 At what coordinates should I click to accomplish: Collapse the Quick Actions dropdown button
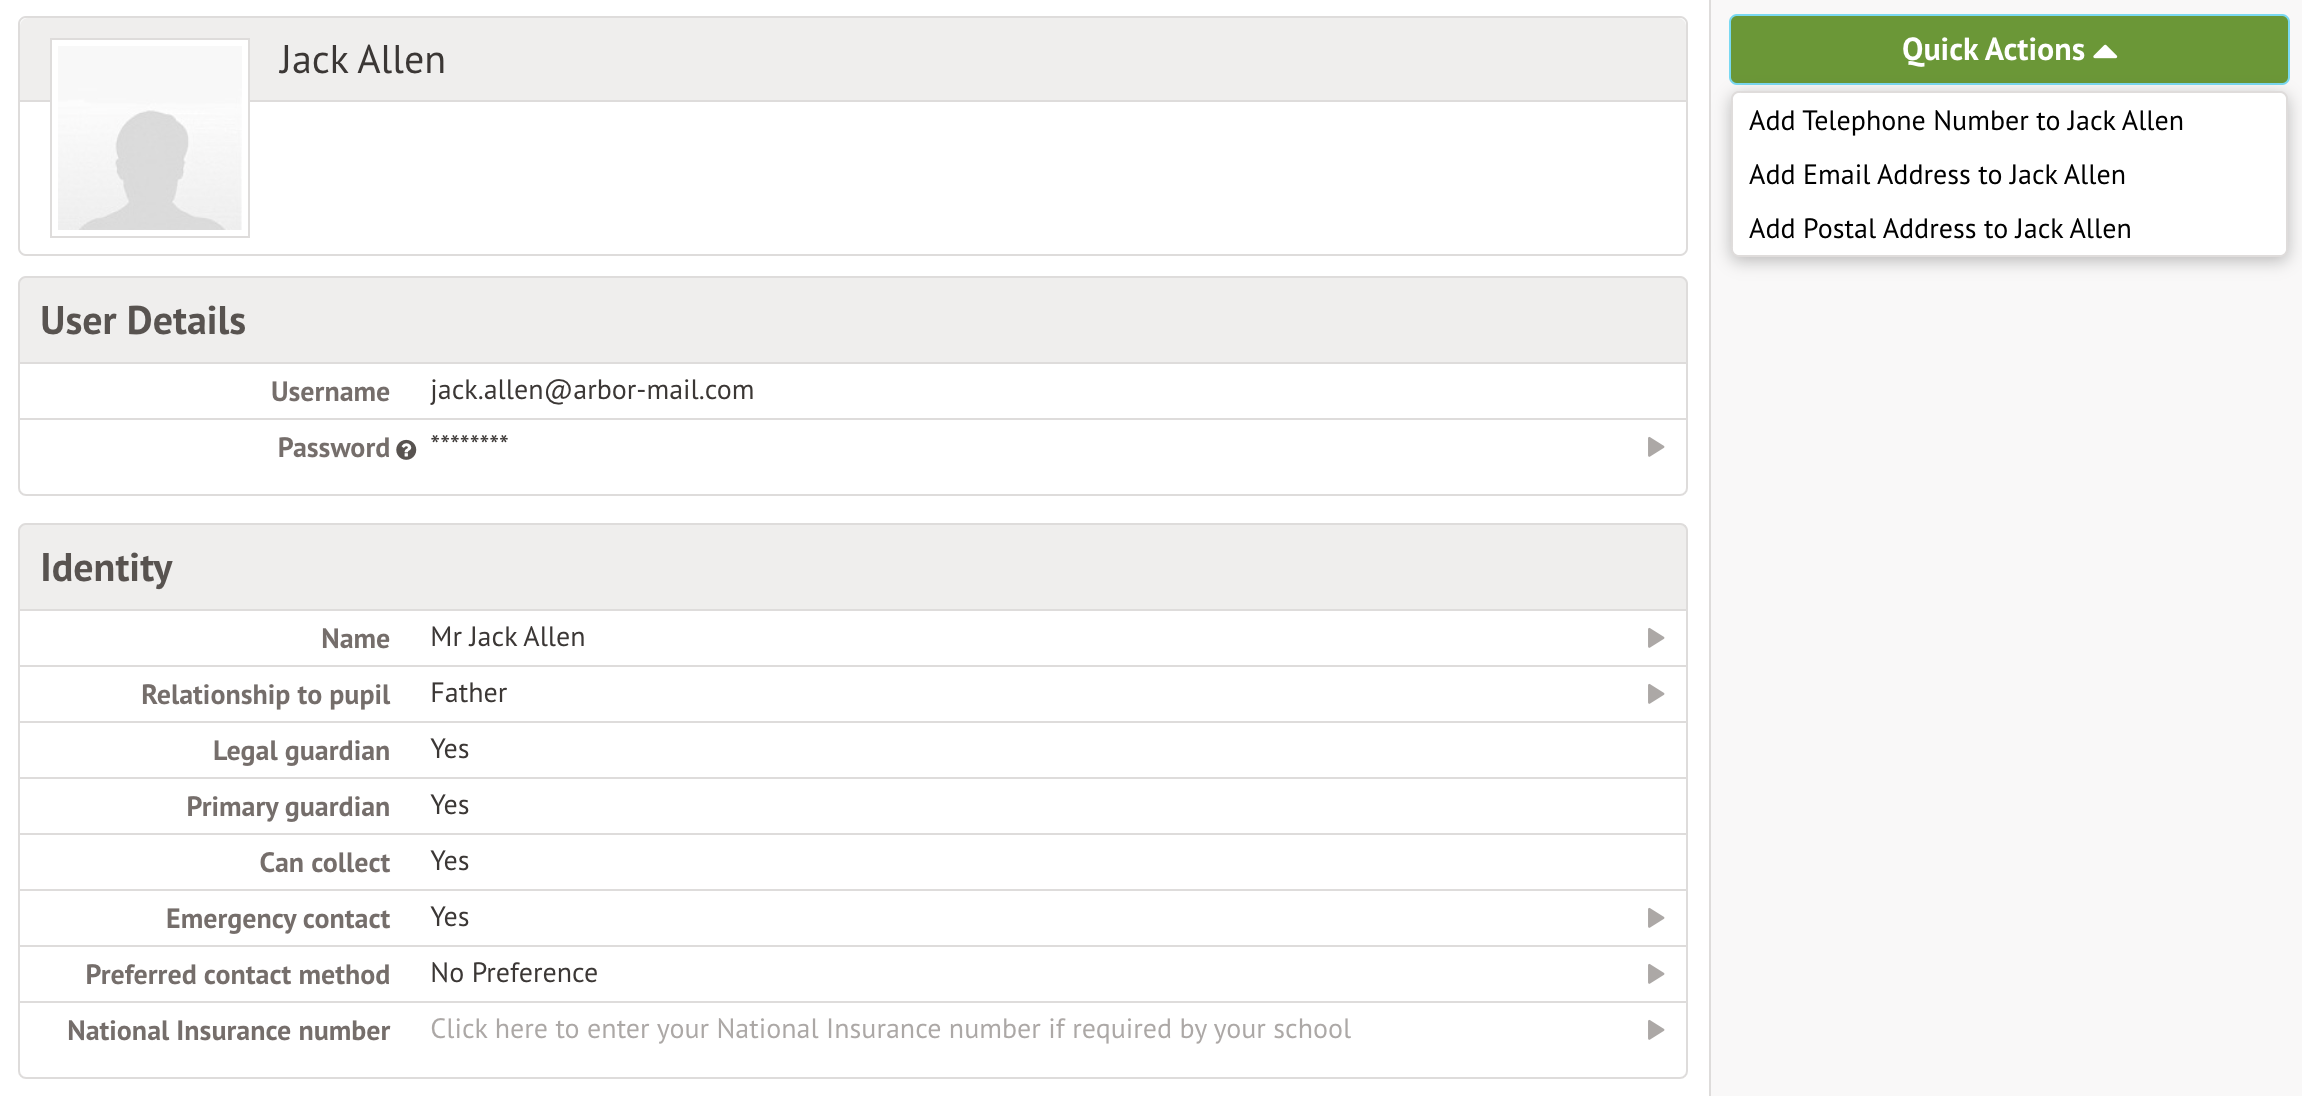coord(2008,50)
